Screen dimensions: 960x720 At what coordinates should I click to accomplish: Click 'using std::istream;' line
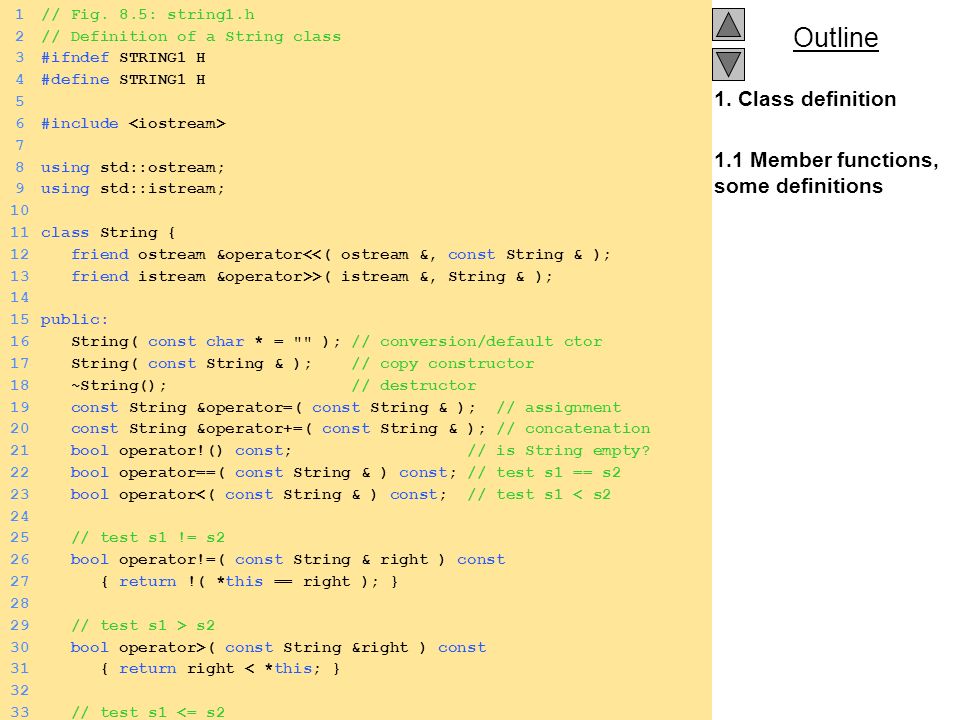point(132,189)
